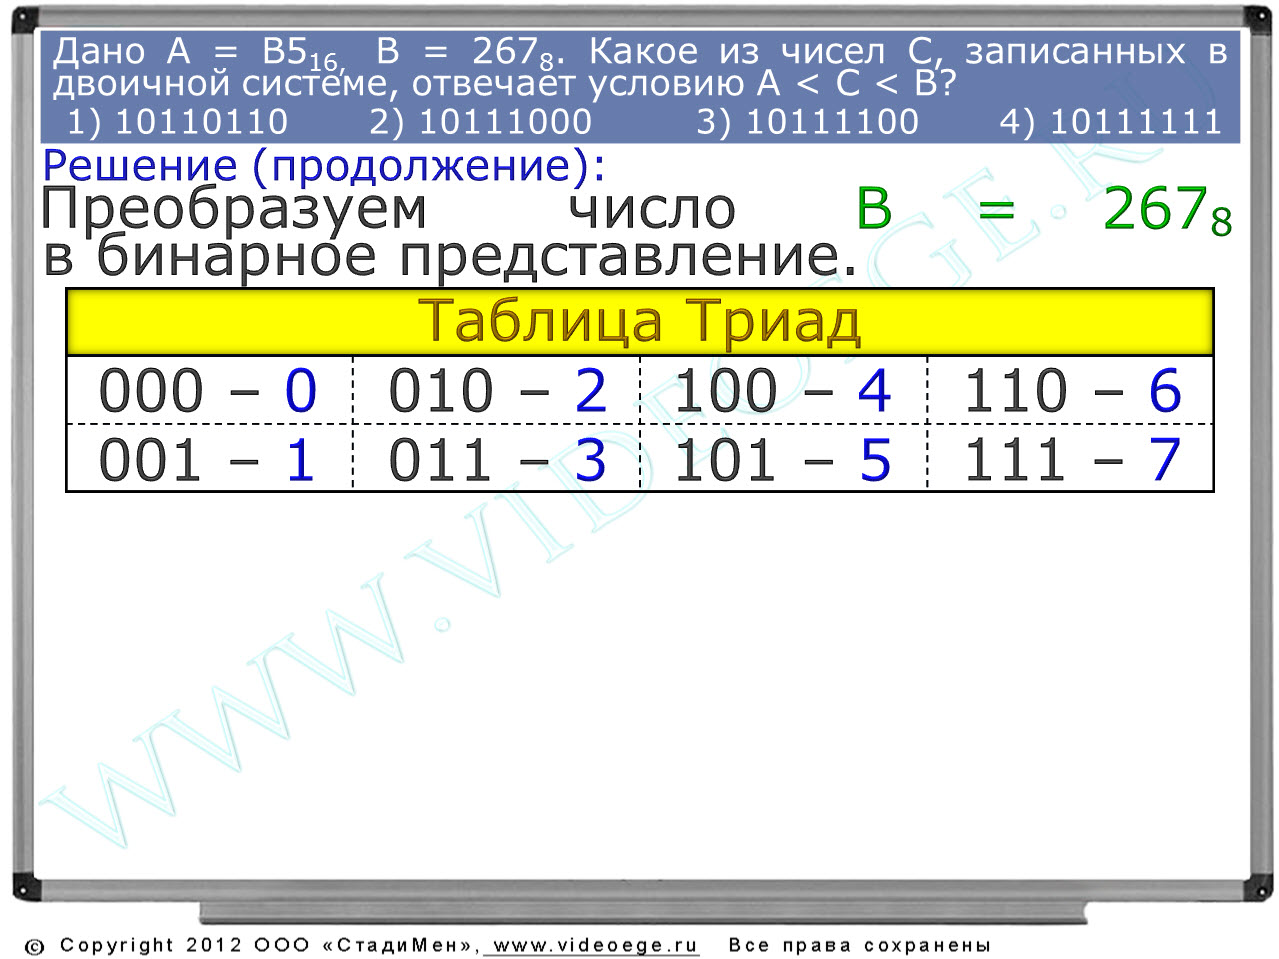1279x959 pixels.
Task: Click table cell '100 – 4'
Action: tap(784, 390)
